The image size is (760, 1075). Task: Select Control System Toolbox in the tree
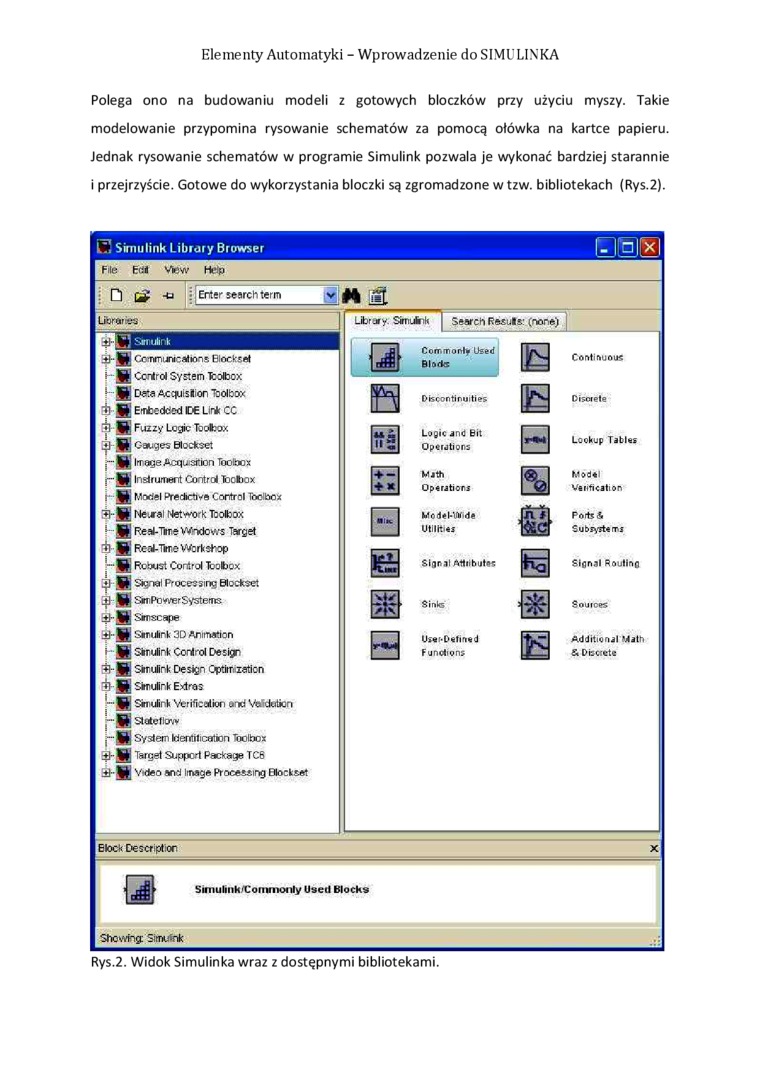pyautogui.click(x=188, y=376)
